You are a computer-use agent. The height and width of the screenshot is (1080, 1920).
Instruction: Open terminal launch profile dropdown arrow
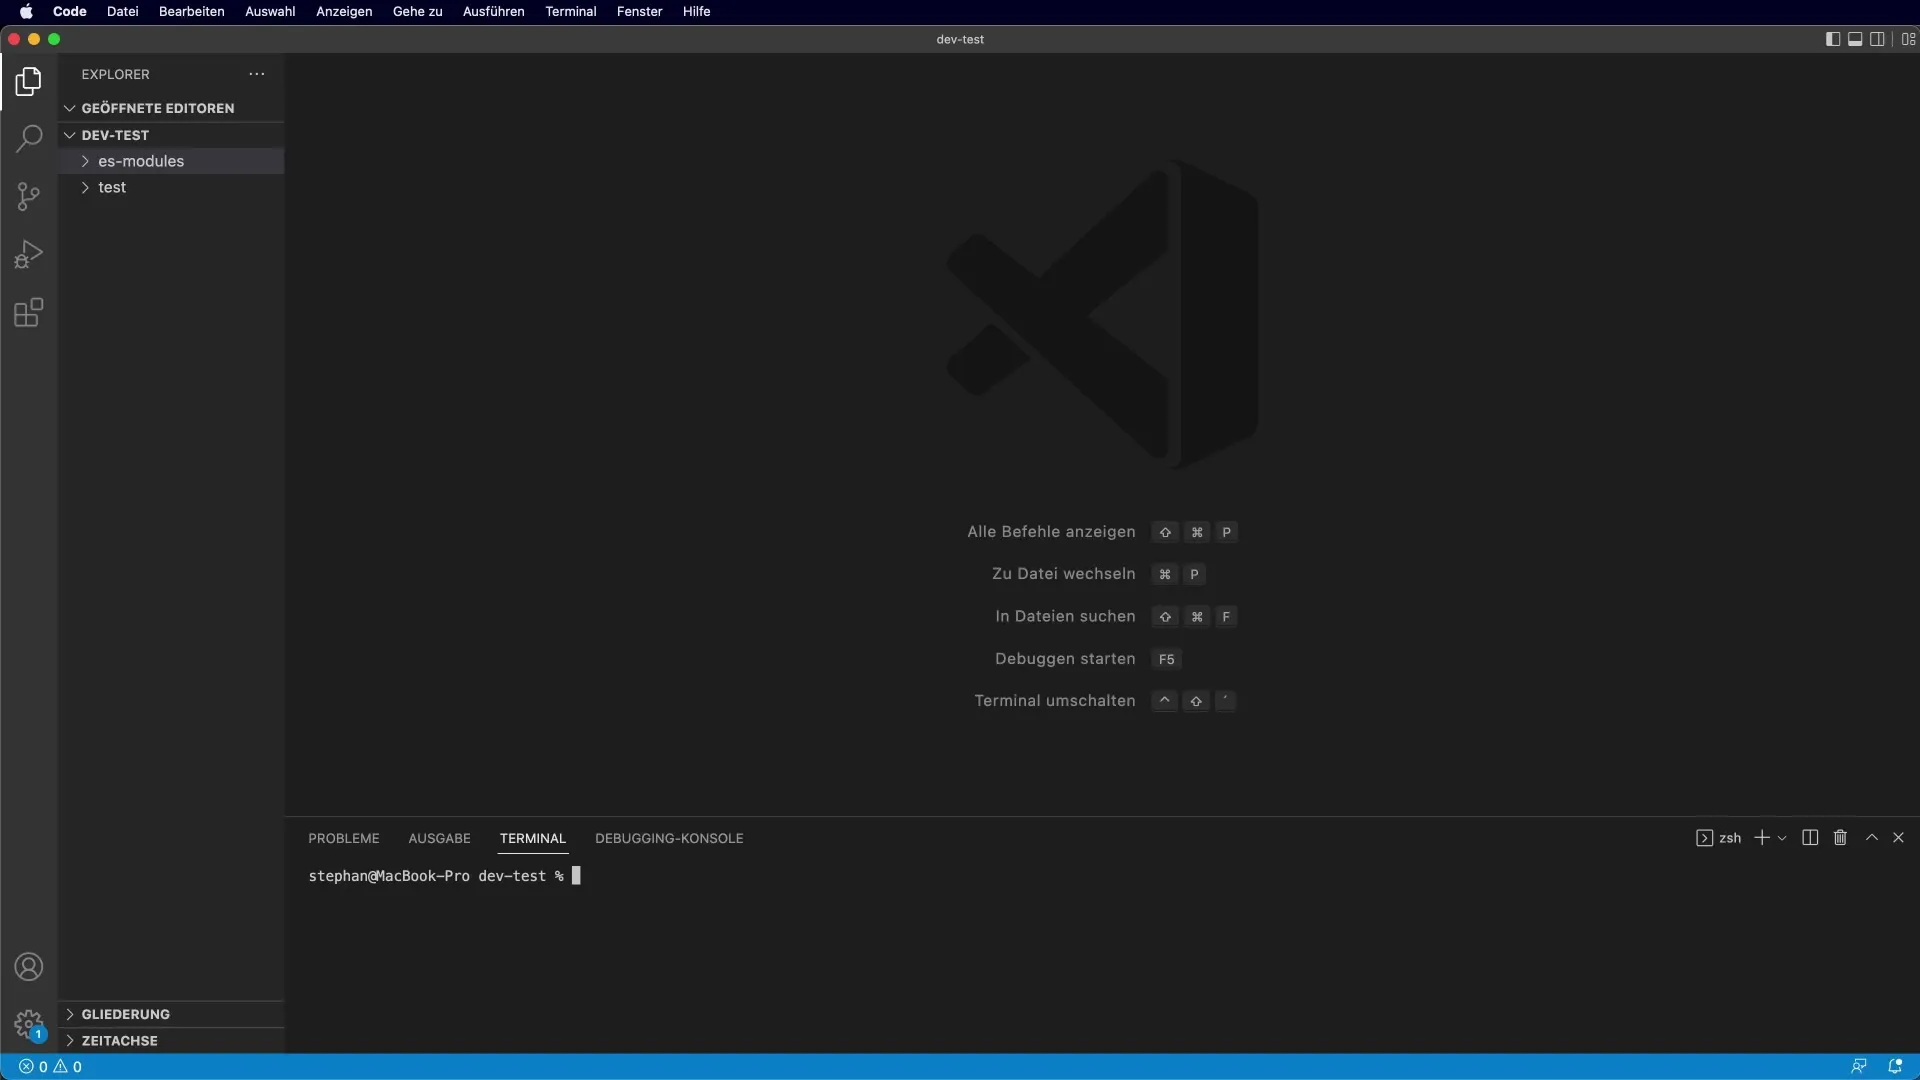click(x=1782, y=838)
